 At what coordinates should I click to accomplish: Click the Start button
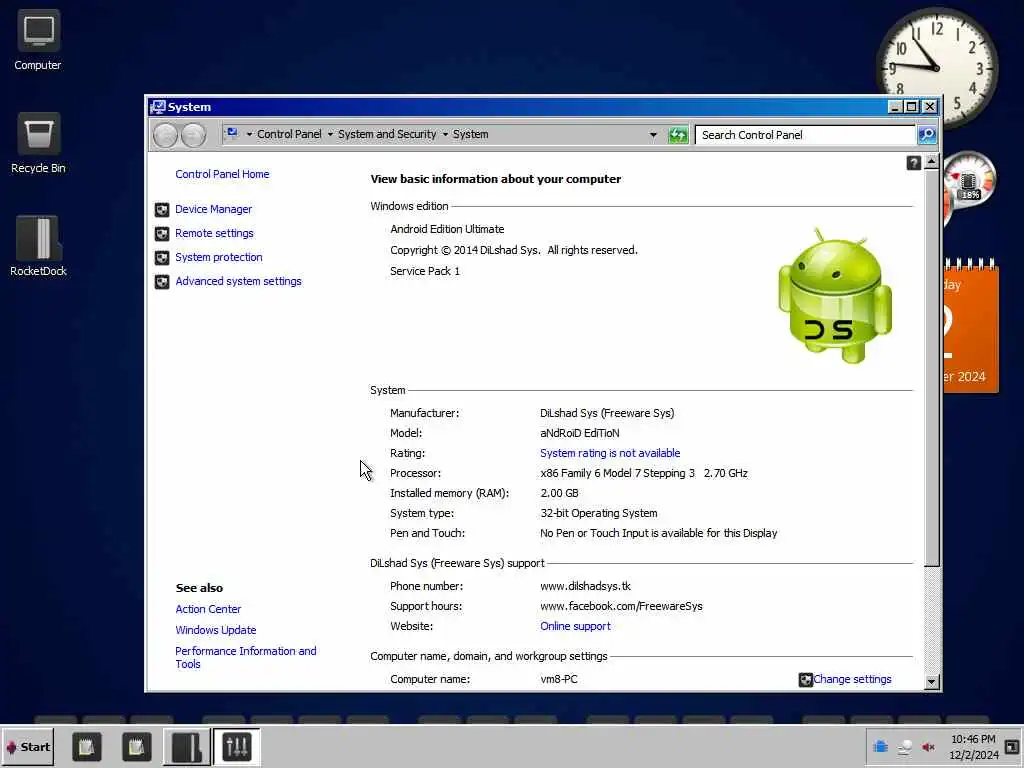point(27,746)
